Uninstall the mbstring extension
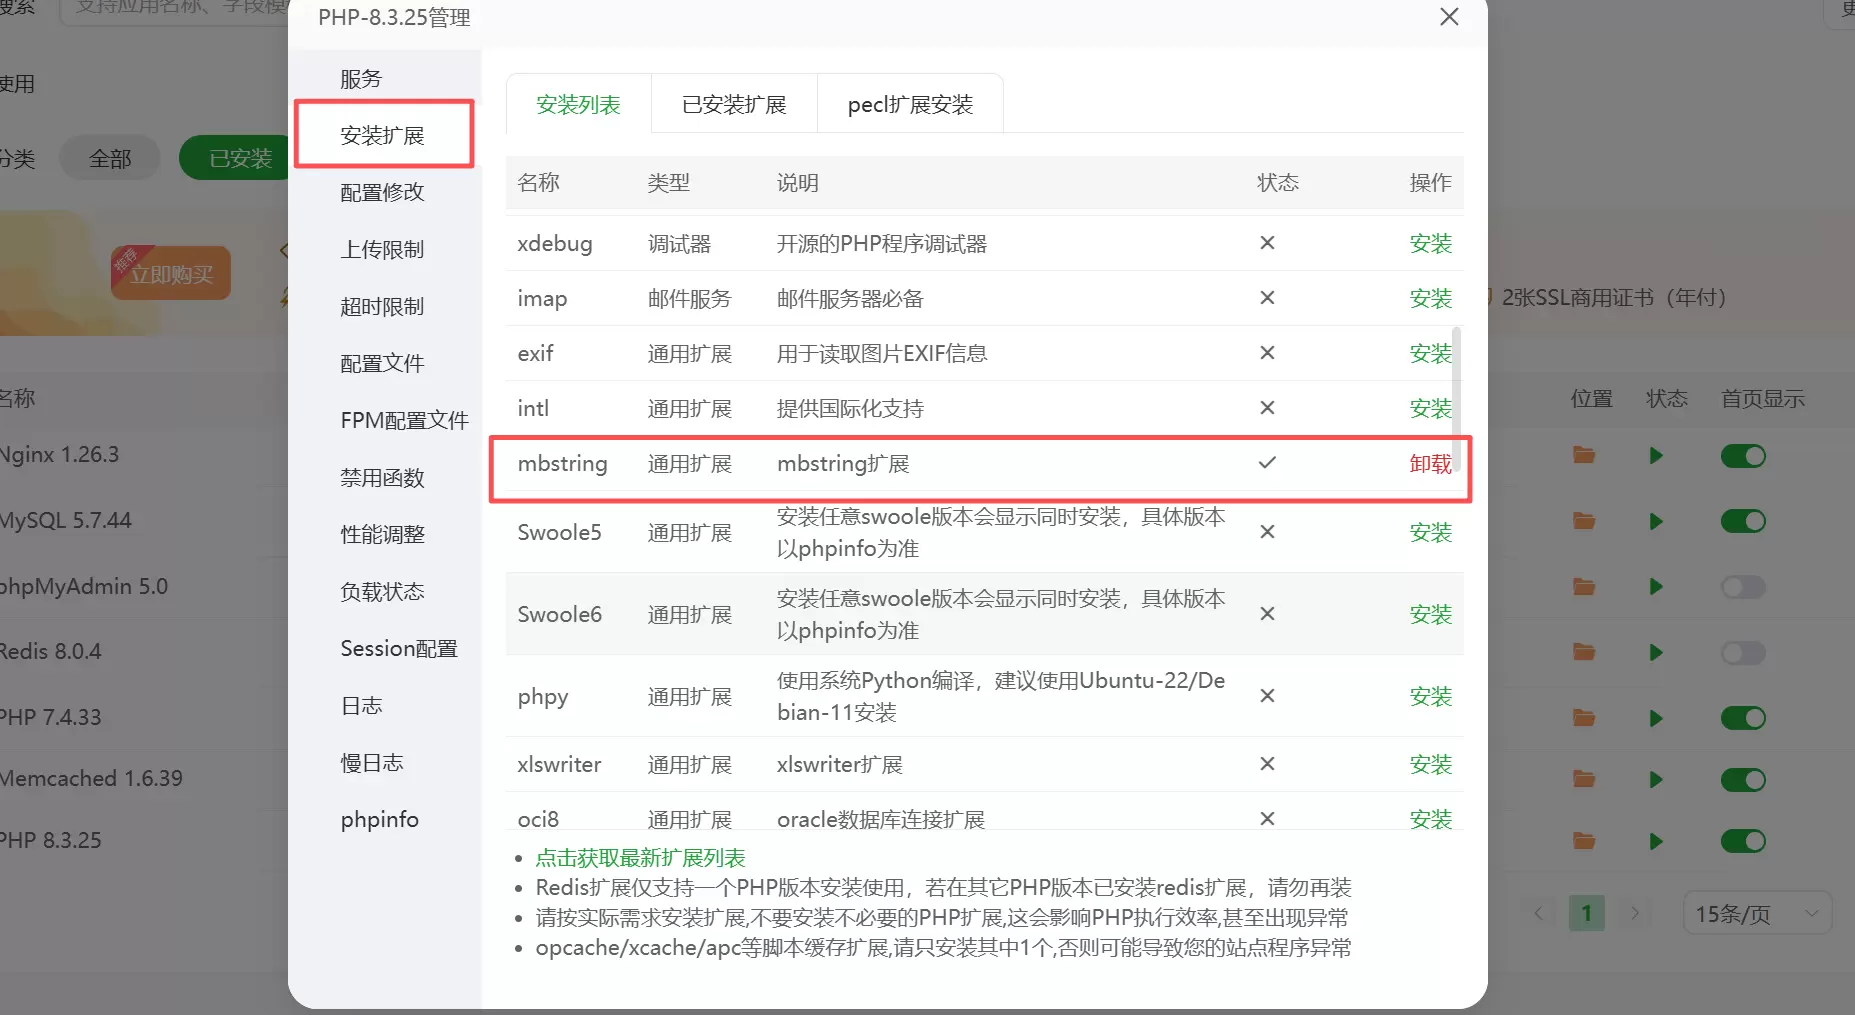The width and height of the screenshot is (1855, 1015). (x=1430, y=463)
